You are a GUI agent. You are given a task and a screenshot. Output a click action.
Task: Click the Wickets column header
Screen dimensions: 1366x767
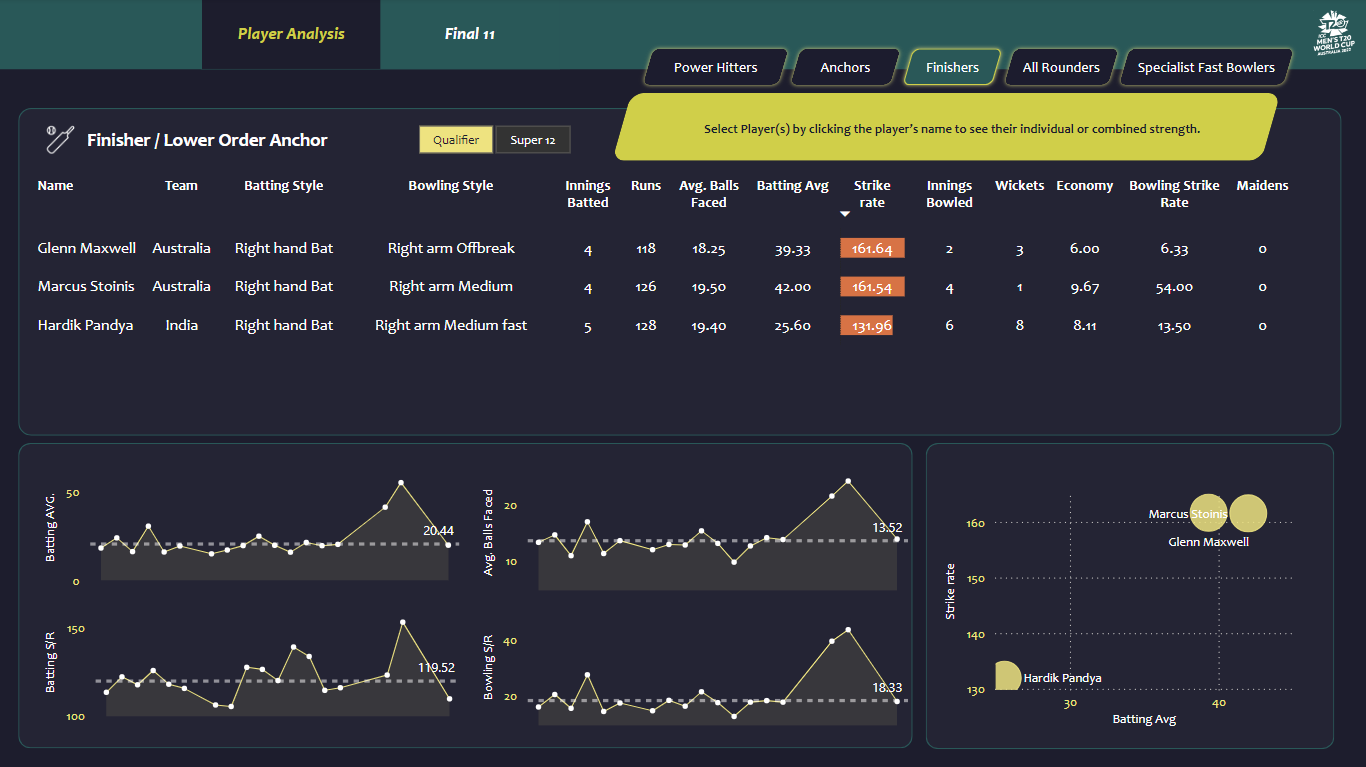tap(1020, 186)
